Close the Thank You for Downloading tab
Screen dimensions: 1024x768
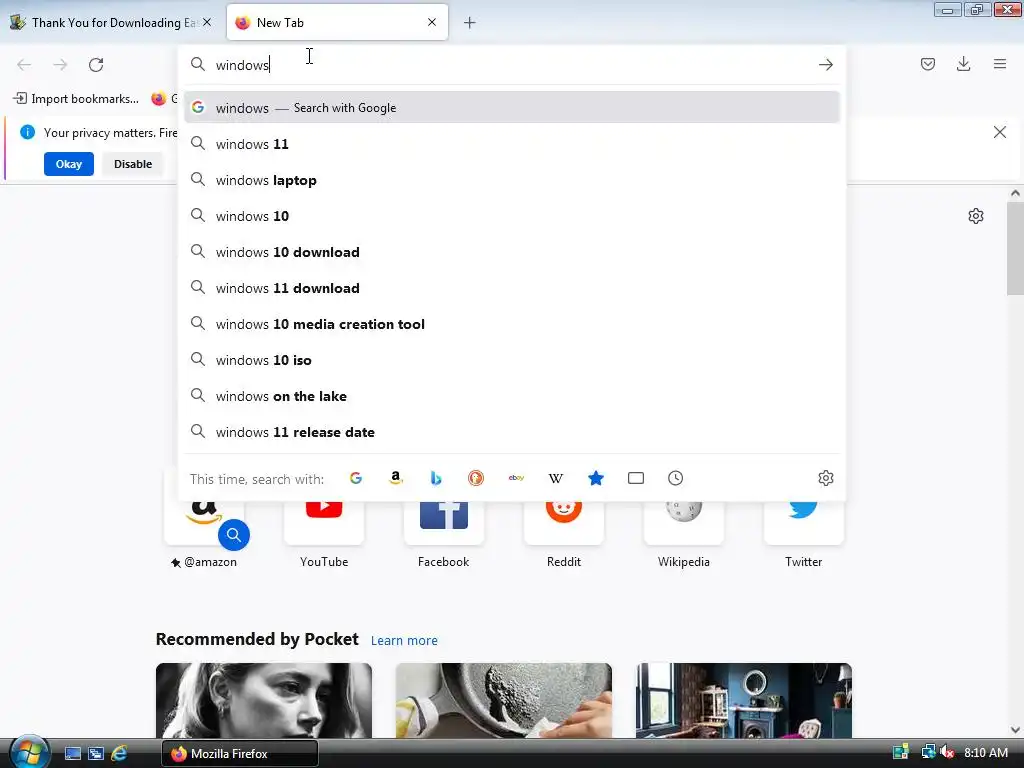[x=206, y=22]
